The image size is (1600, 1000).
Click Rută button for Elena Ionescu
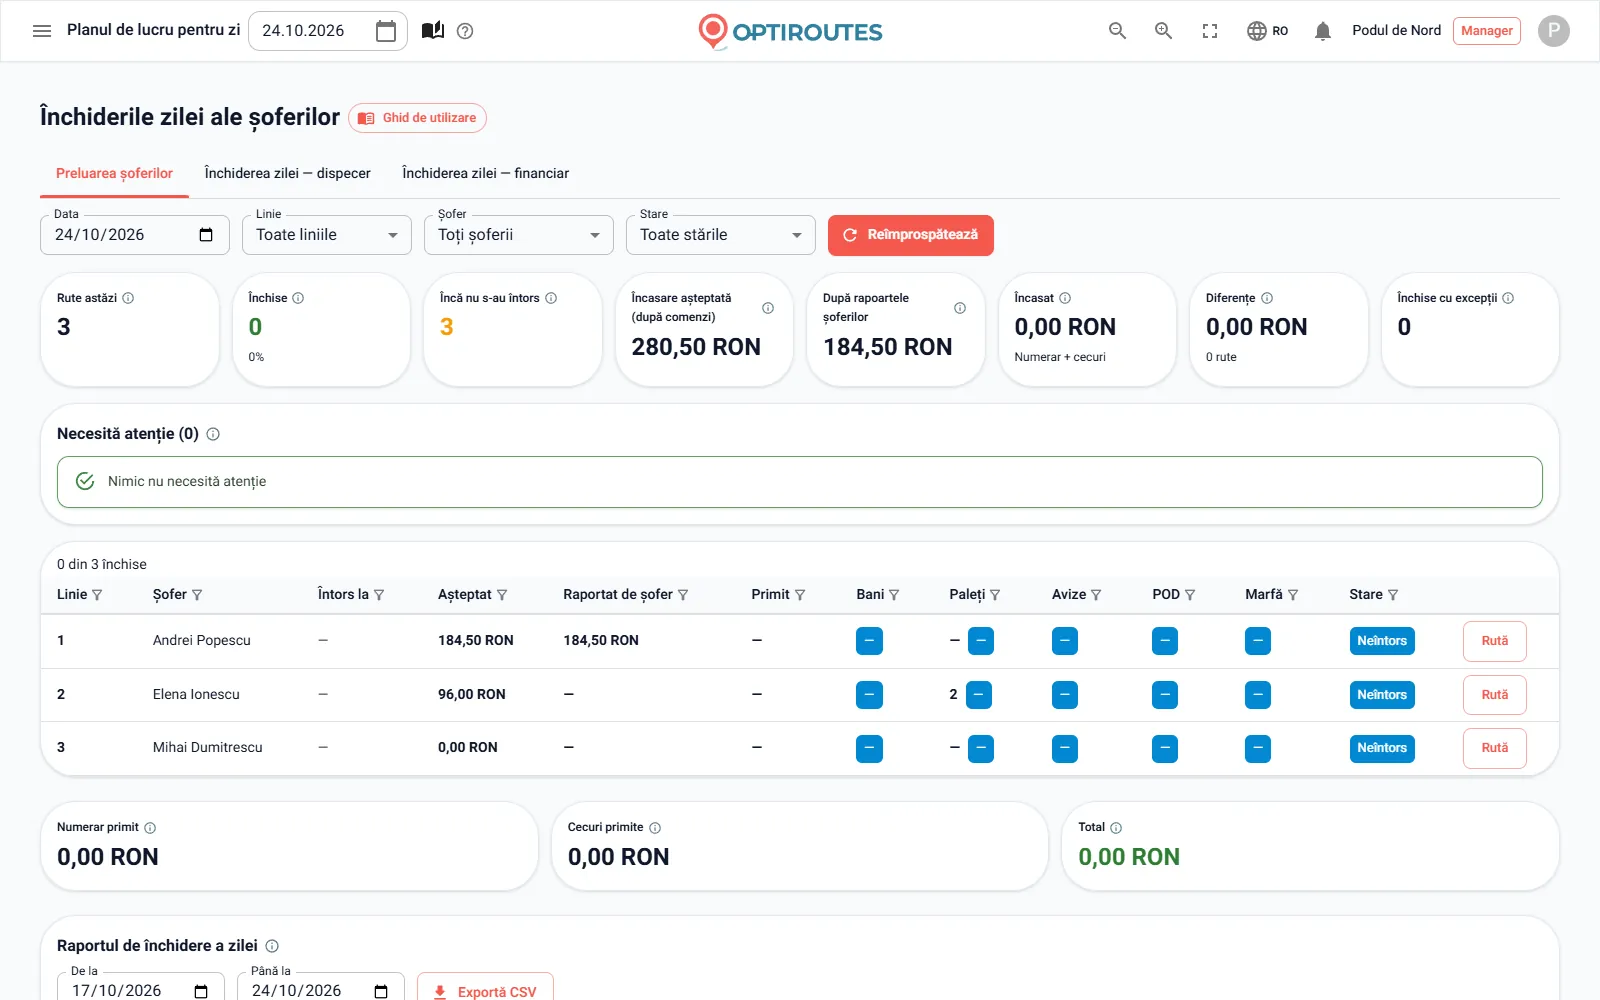coord(1494,695)
